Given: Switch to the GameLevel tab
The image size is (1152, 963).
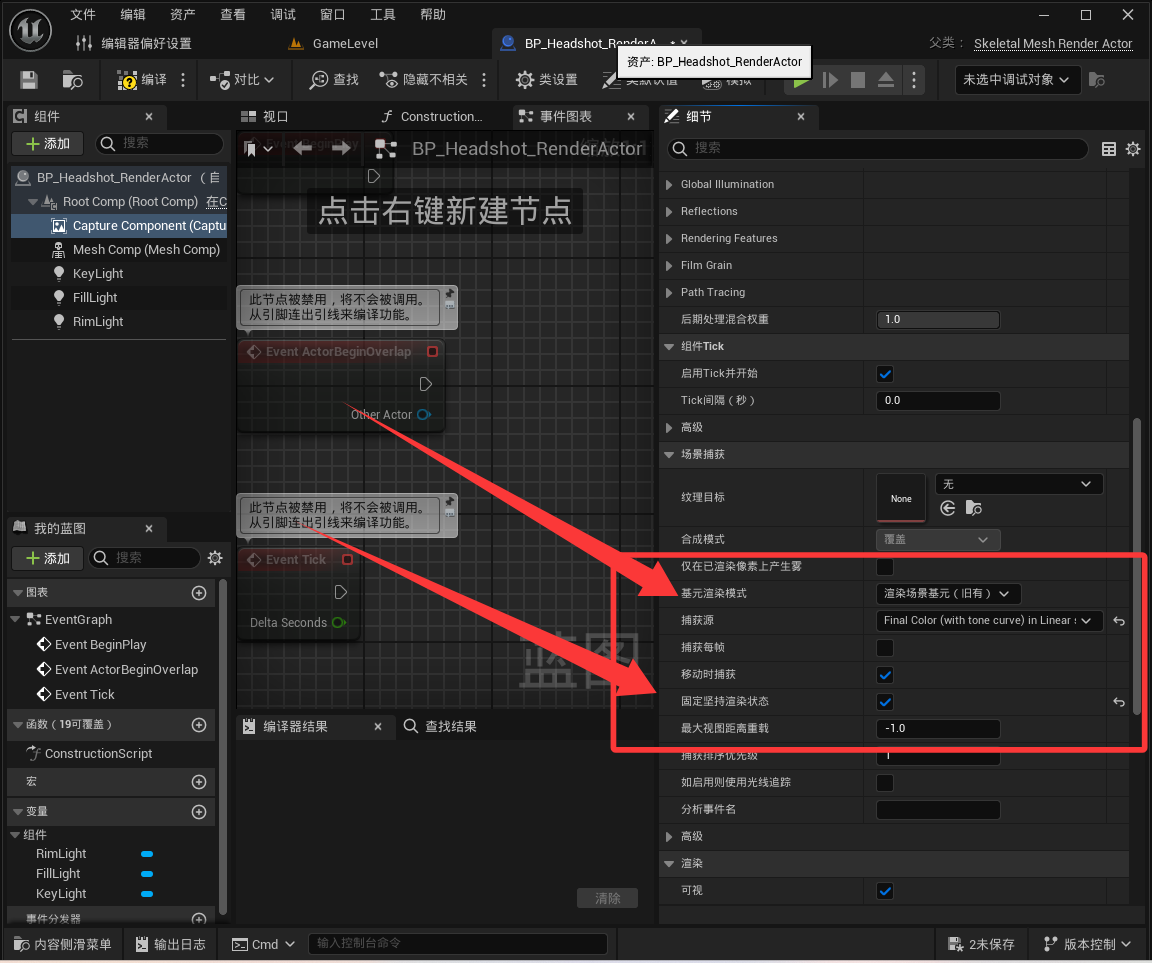Looking at the screenshot, I should coord(334,43).
